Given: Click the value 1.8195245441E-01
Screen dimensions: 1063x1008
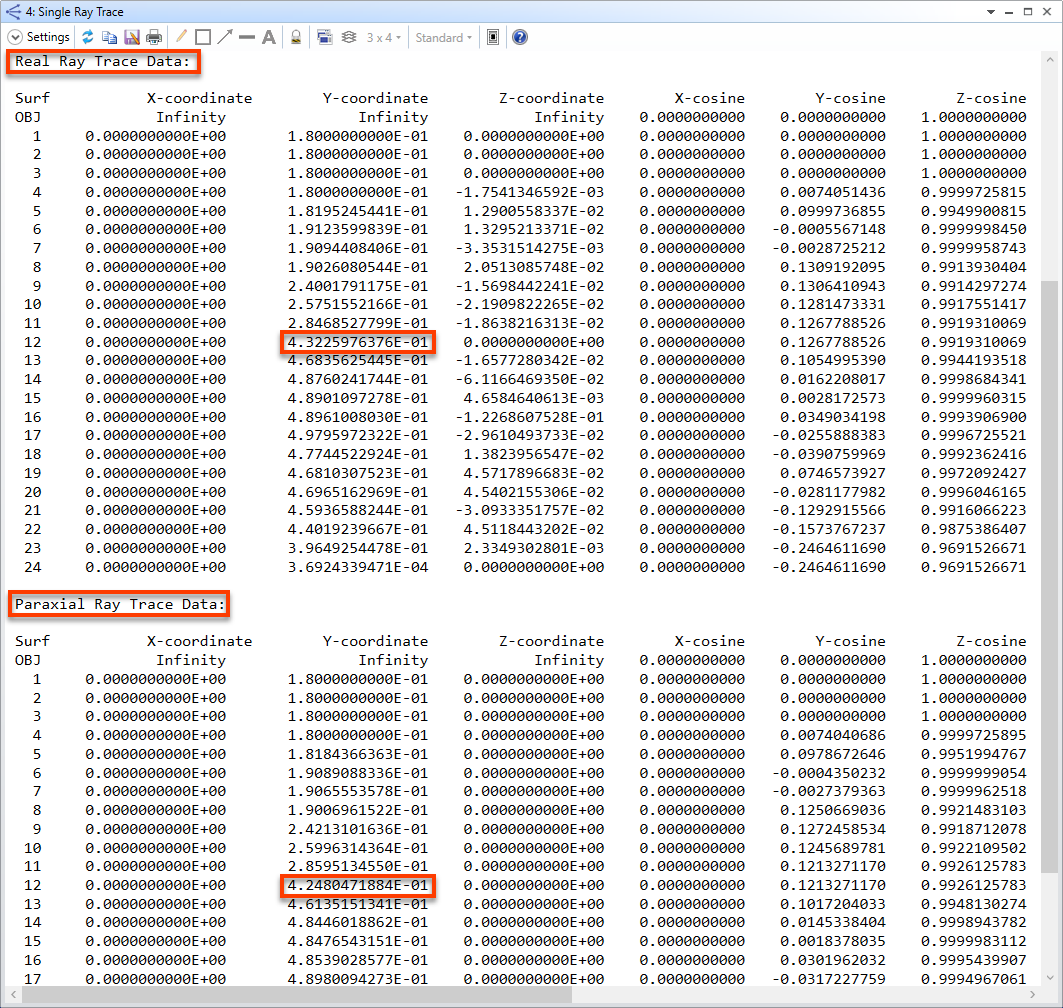Looking at the screenshot, I should click(x=357, y=211).
